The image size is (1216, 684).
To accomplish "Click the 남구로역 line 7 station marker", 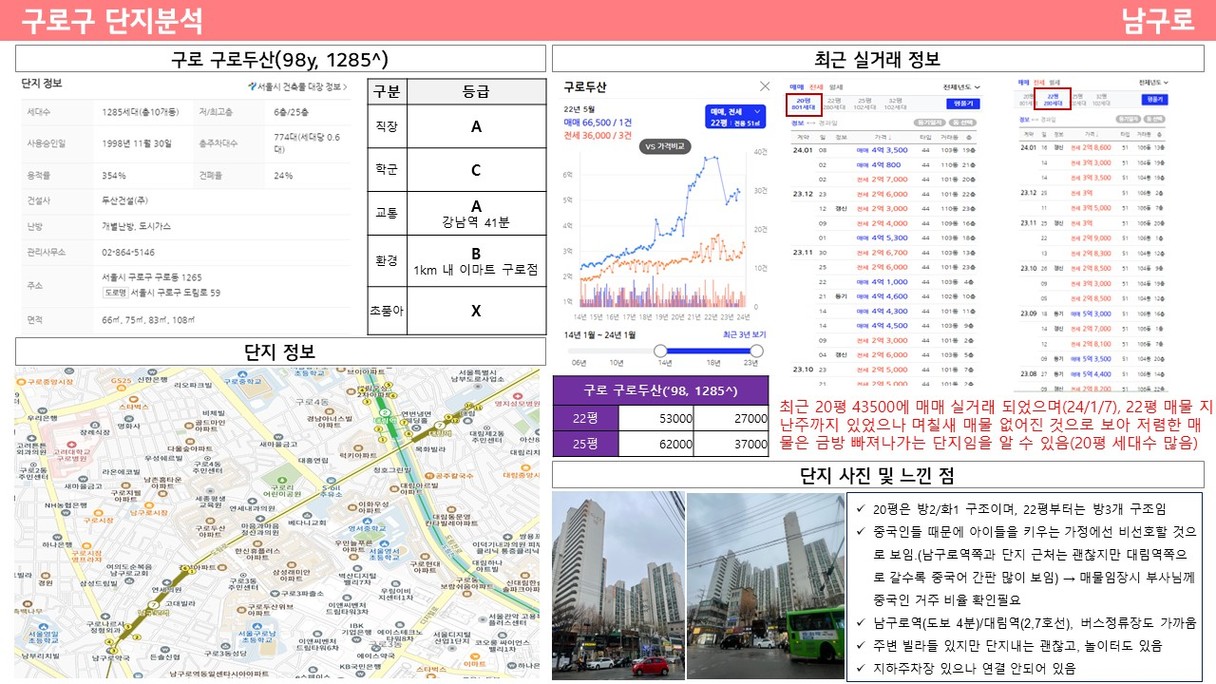I will point(153,605).
